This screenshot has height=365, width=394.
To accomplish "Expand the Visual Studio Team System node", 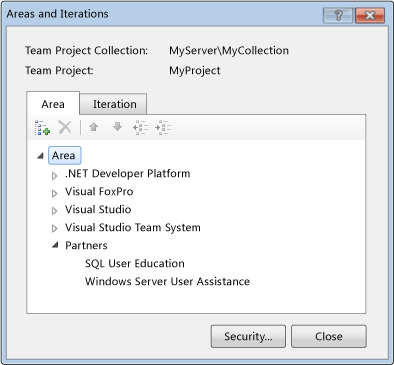I will tap(54, 229).
